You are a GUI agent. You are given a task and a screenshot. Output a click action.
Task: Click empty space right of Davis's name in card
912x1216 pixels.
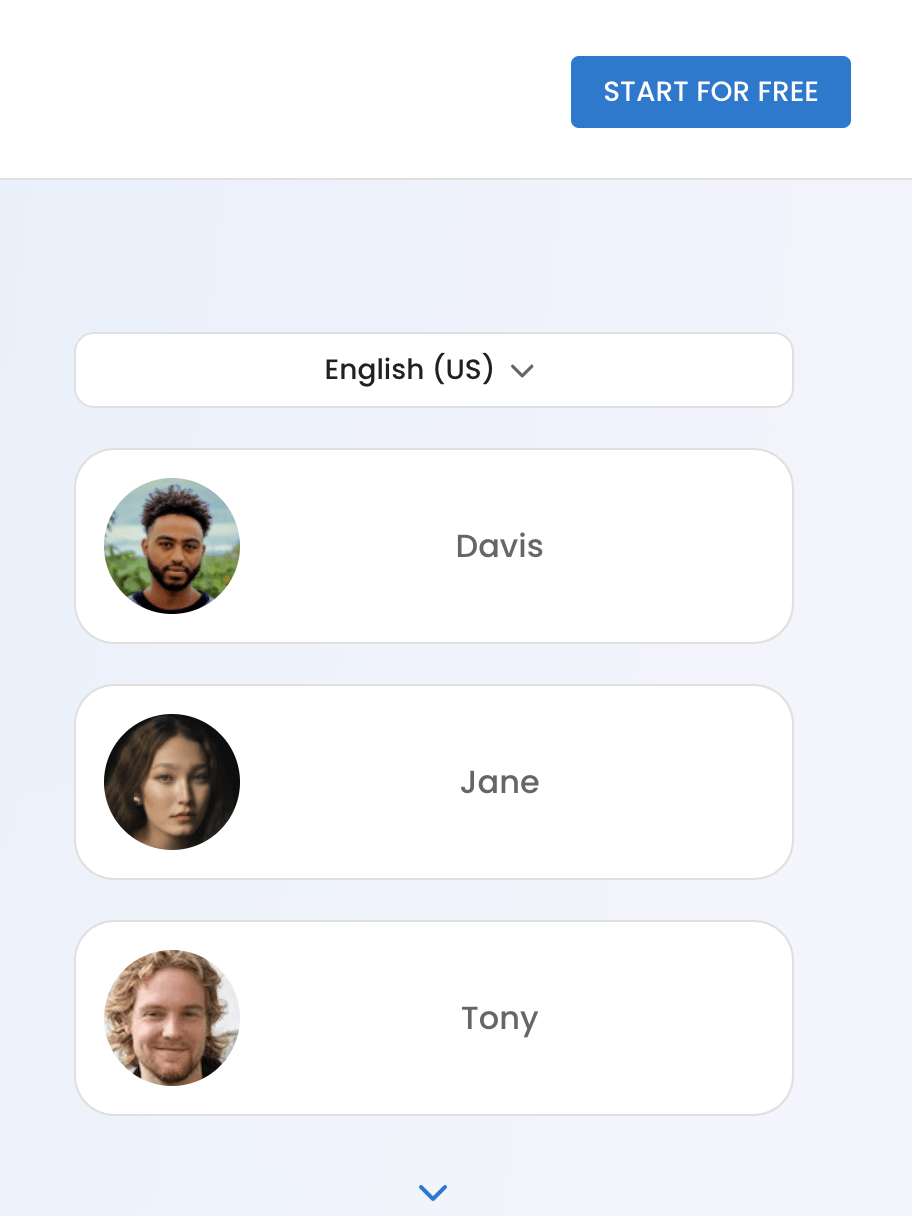tap(670, 546)
